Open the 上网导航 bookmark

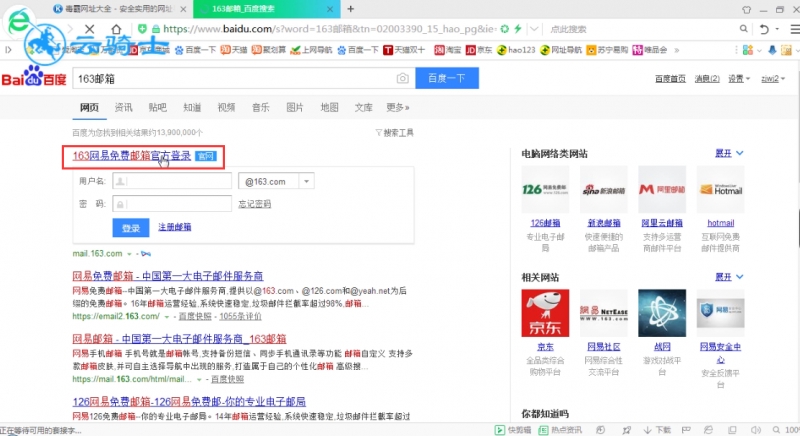pos(311,50)
